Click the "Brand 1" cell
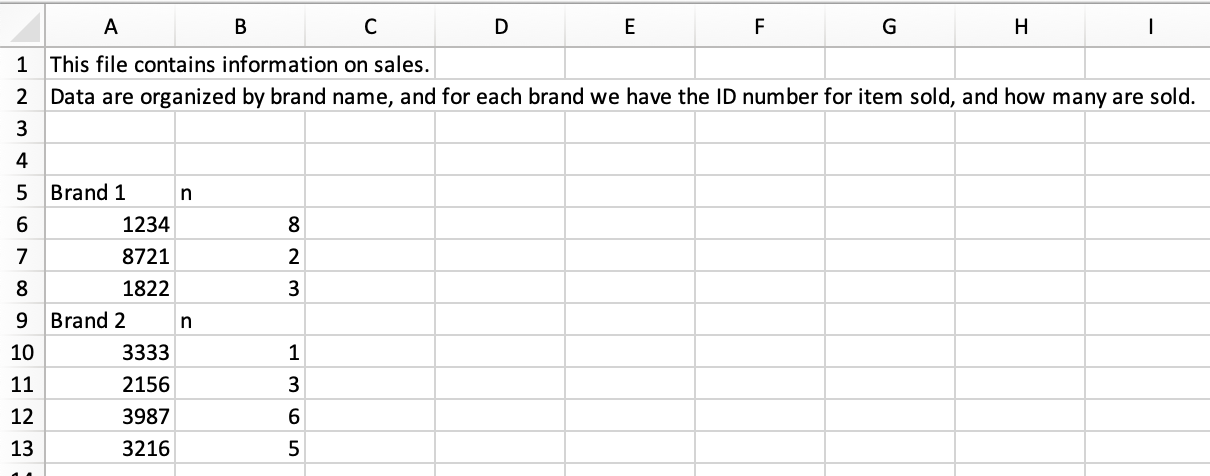1210x476 pixels. (x=109, y=193)
